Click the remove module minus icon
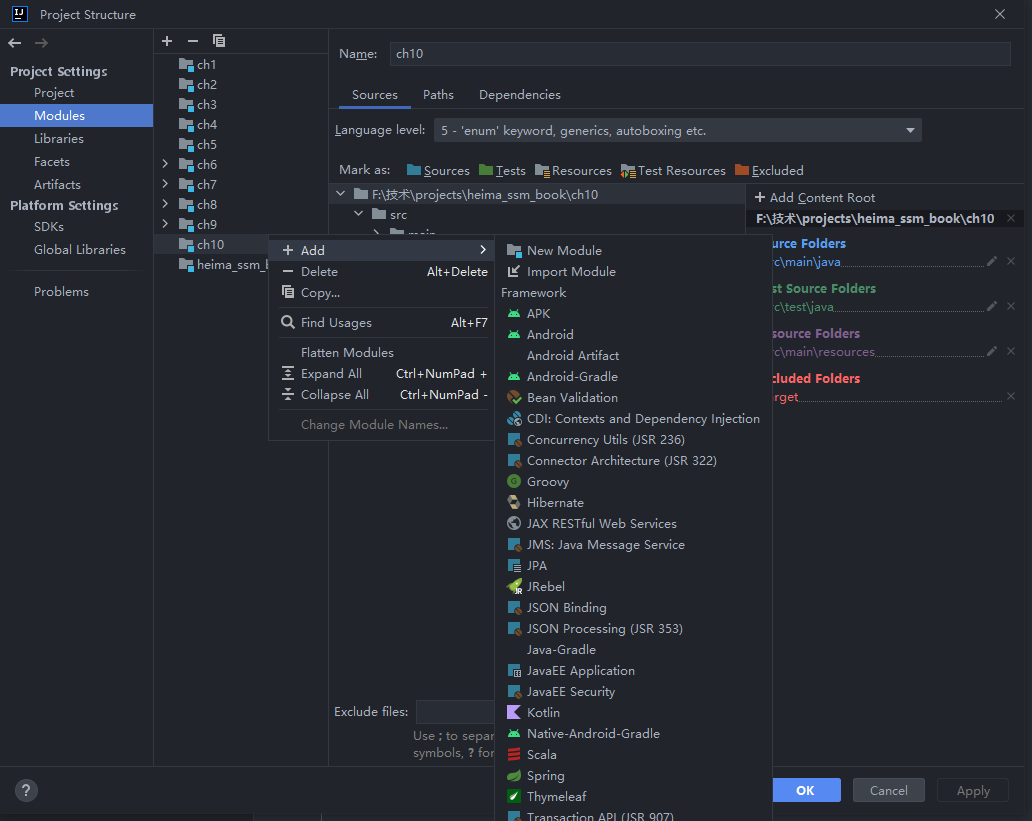The image size is (1032, 821). tap(193, 41)
